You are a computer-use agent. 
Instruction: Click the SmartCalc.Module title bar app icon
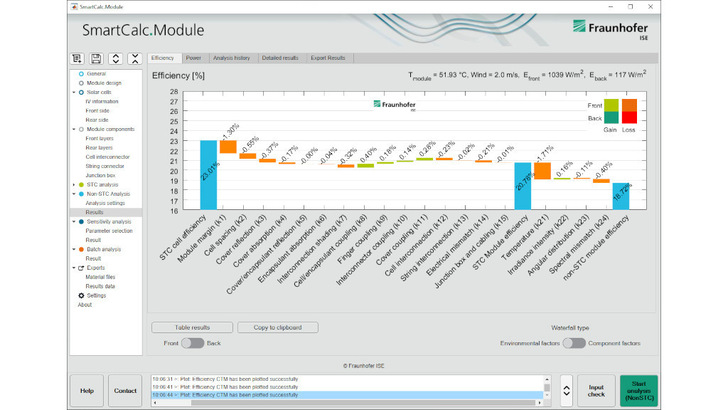click(74, 7)
